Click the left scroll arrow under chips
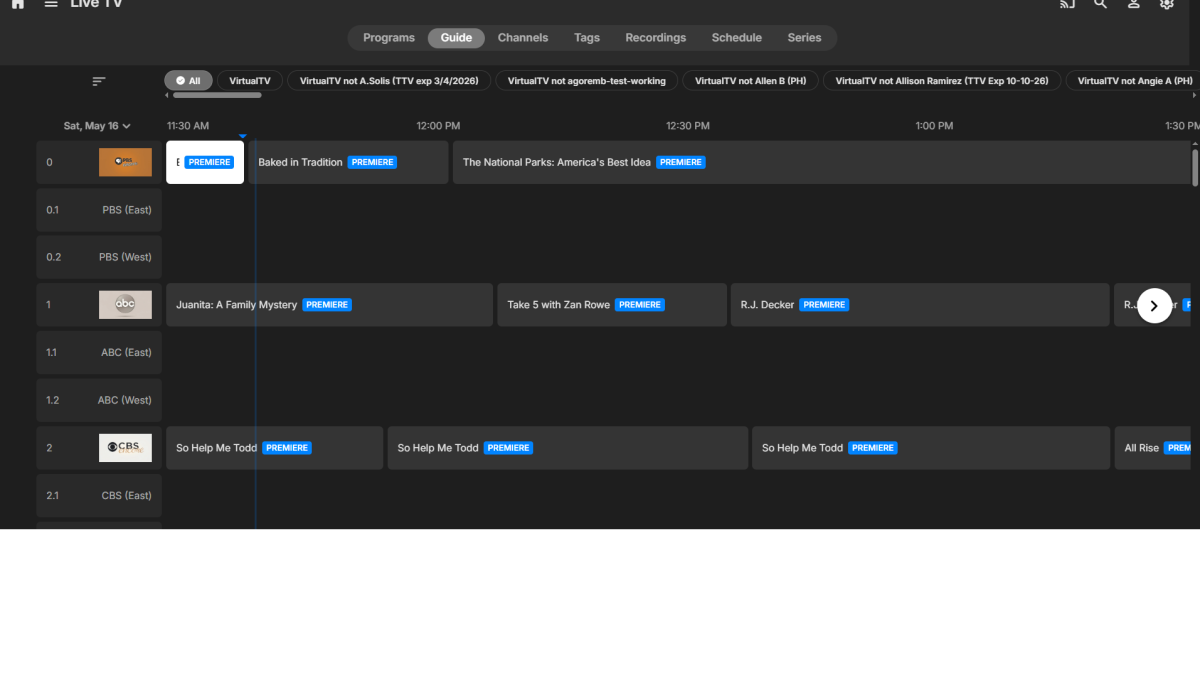Screen dimensions: 1200x678 pyautogui.click(x=167, y=96)
